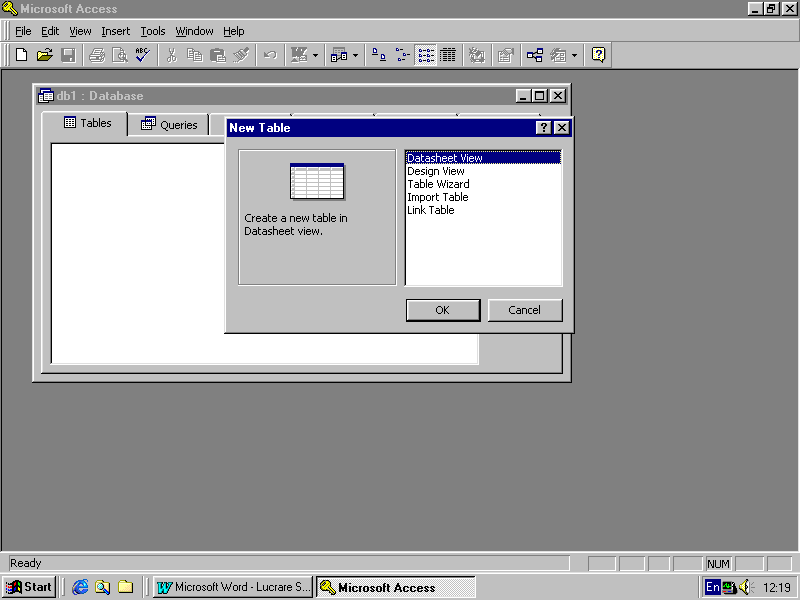The width and height of the screenshot is (800, 600).
Task: Close the New Table dialog with X
Action: [562, 128]
